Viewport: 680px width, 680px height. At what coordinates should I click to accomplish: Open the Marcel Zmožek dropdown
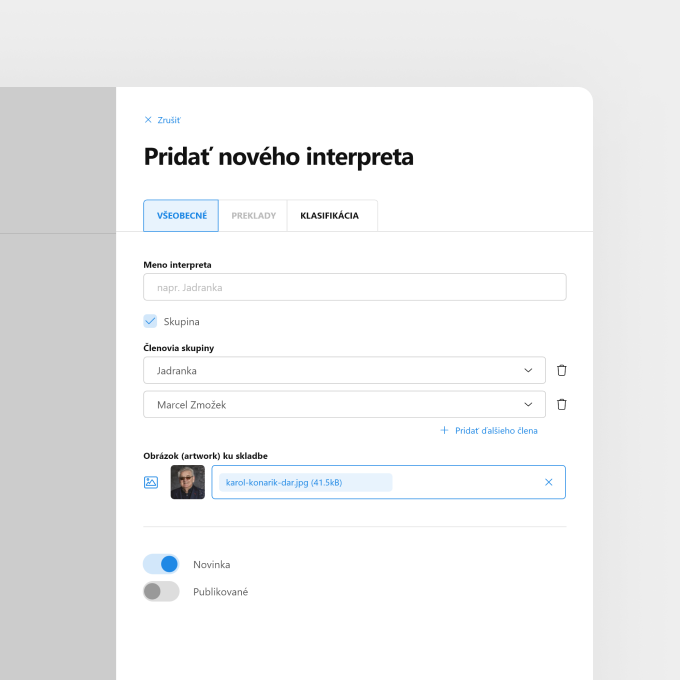[344, 404]
